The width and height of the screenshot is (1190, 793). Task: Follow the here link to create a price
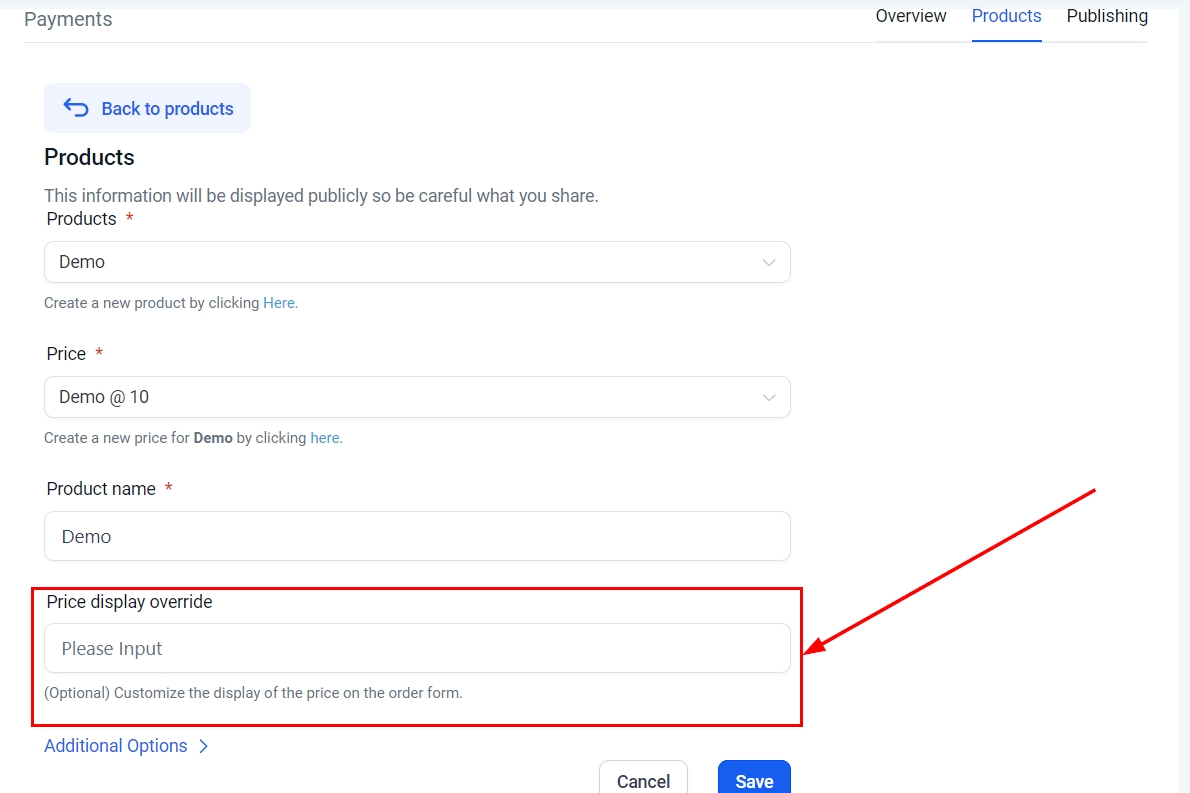pos(325,438)
